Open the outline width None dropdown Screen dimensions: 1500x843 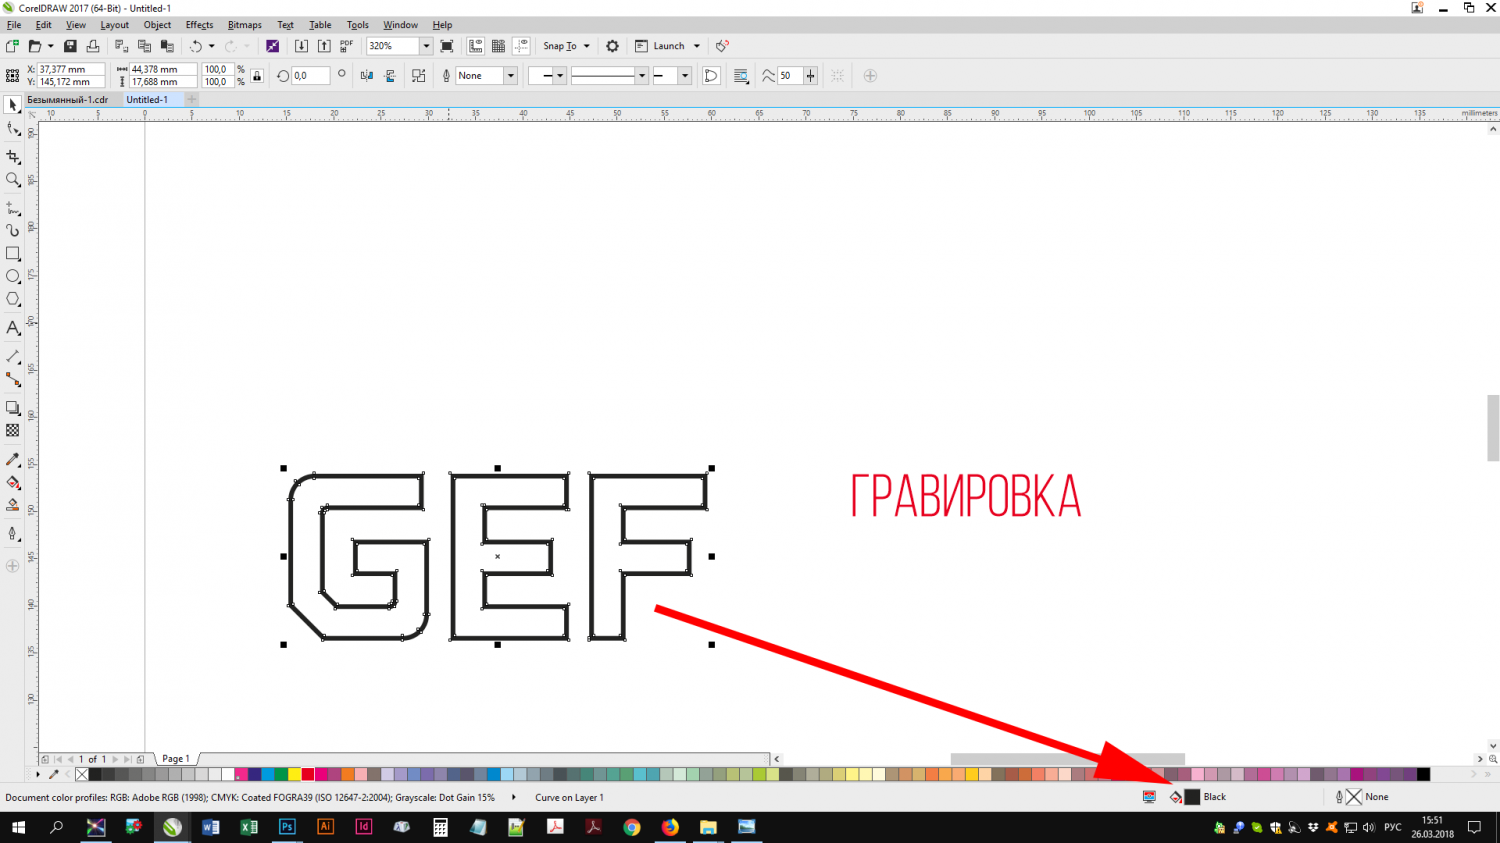[510, 76]
